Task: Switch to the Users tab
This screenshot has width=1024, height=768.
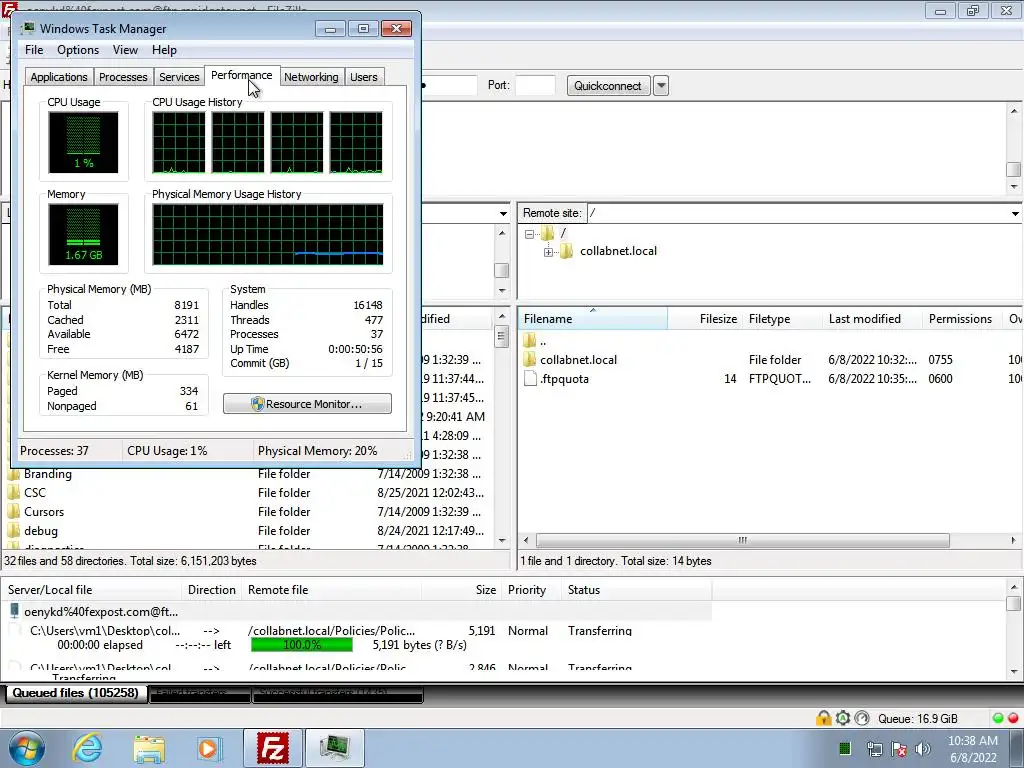Action: (x=363, y=77)
